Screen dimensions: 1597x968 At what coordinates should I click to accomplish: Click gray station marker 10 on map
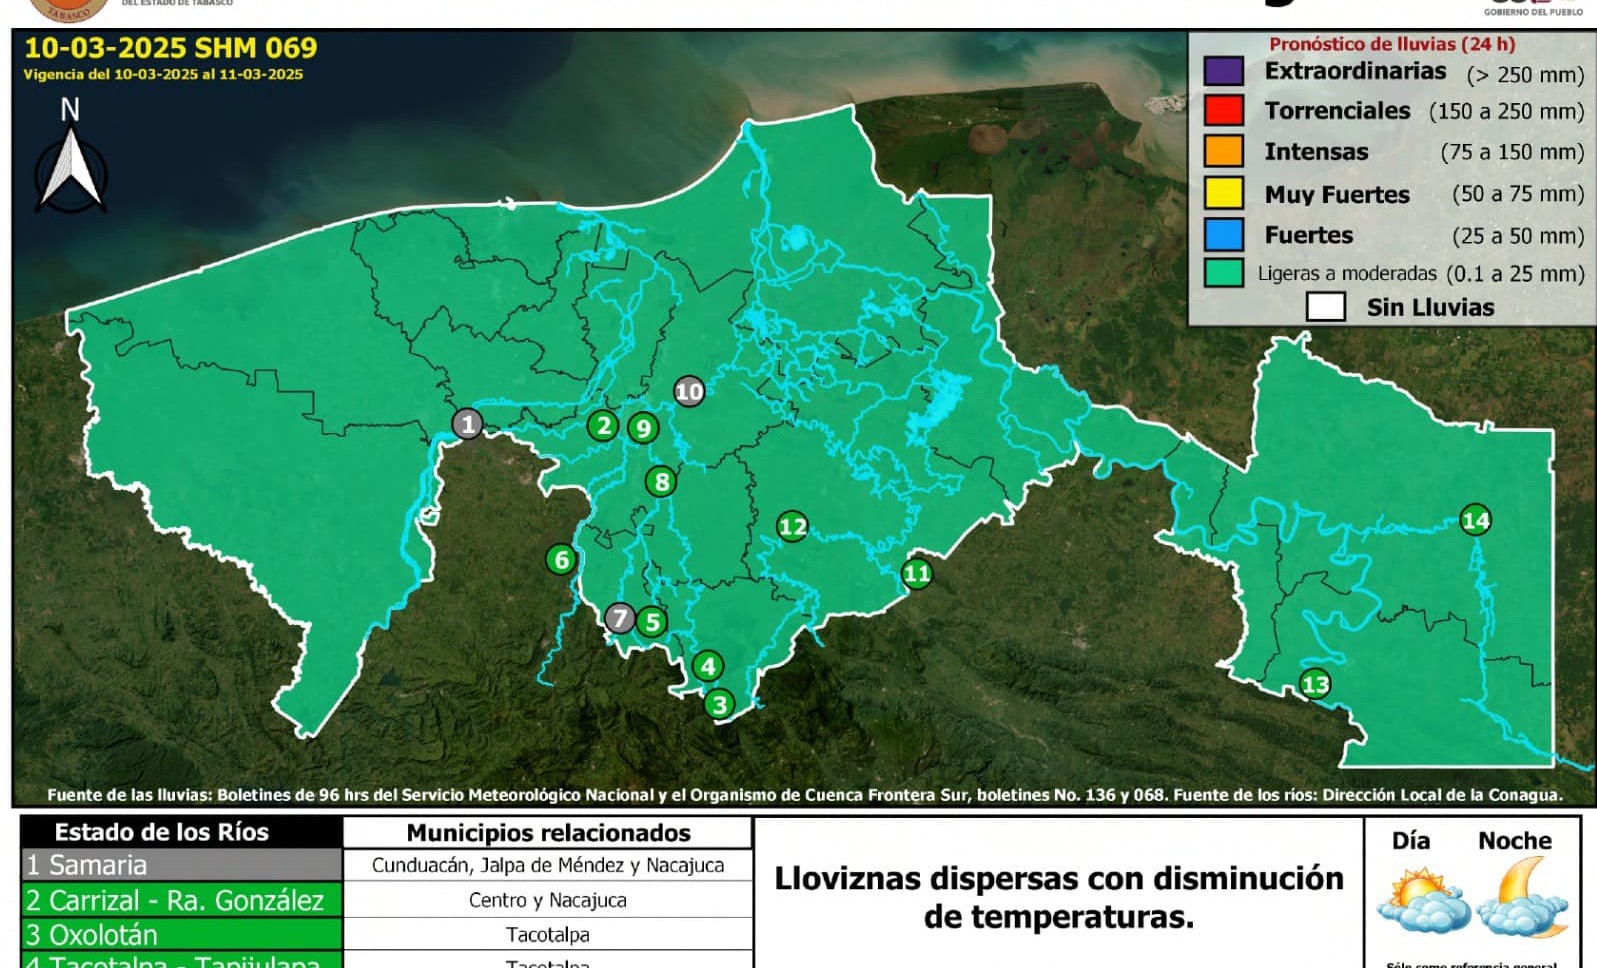689,391
